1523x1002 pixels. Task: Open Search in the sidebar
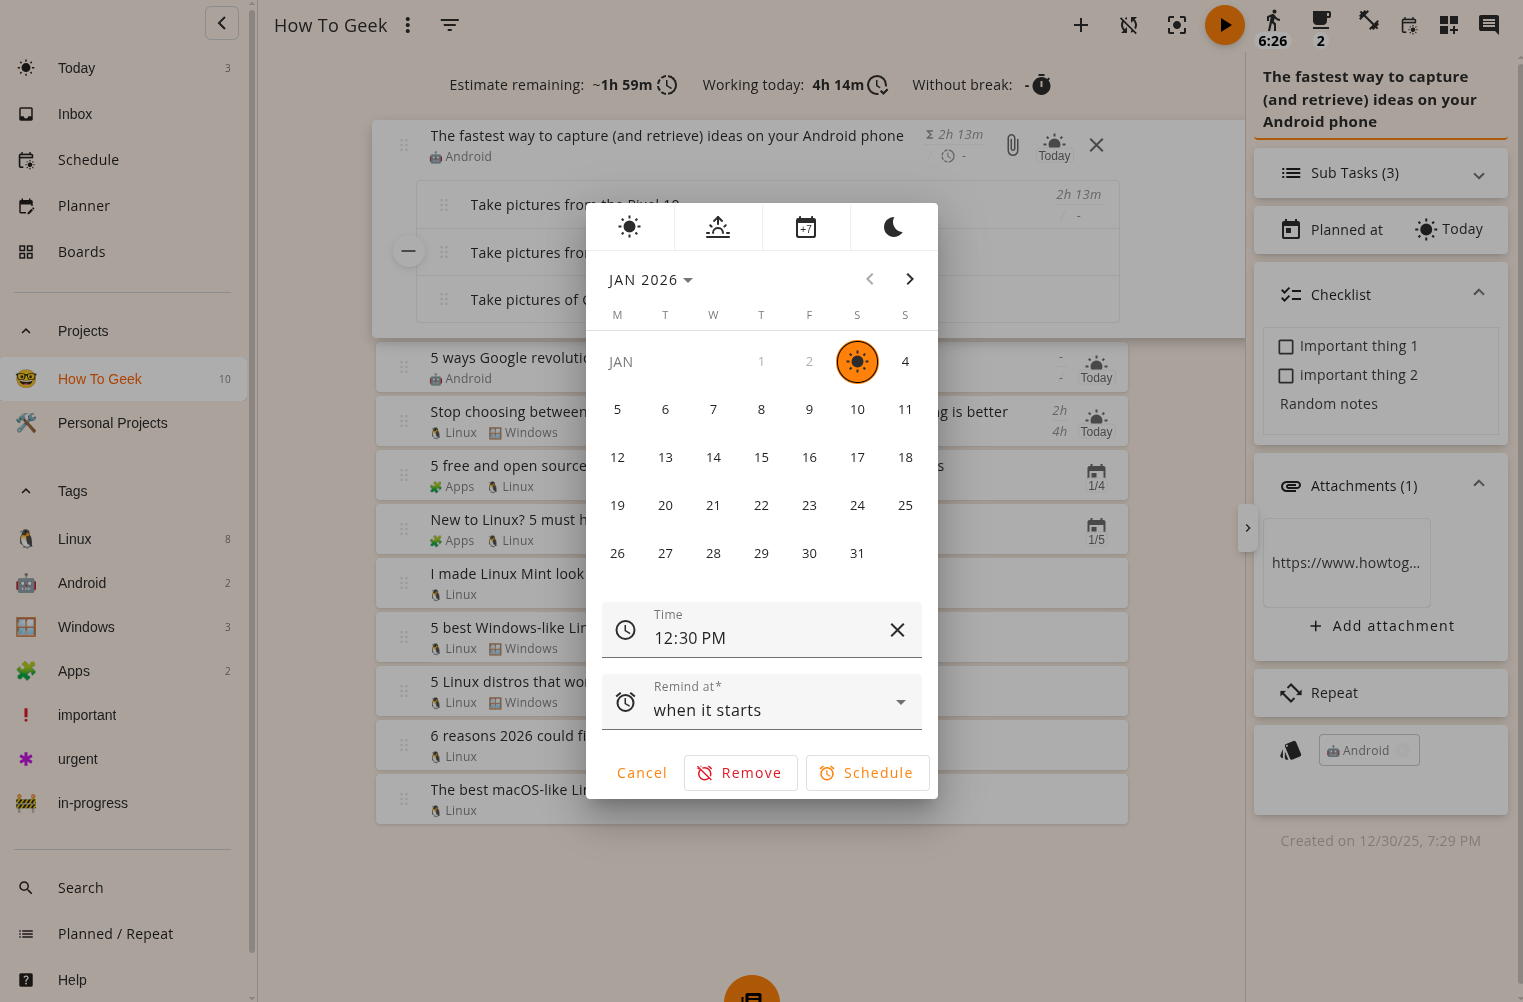pyautogui.click(x=124, y=888)
